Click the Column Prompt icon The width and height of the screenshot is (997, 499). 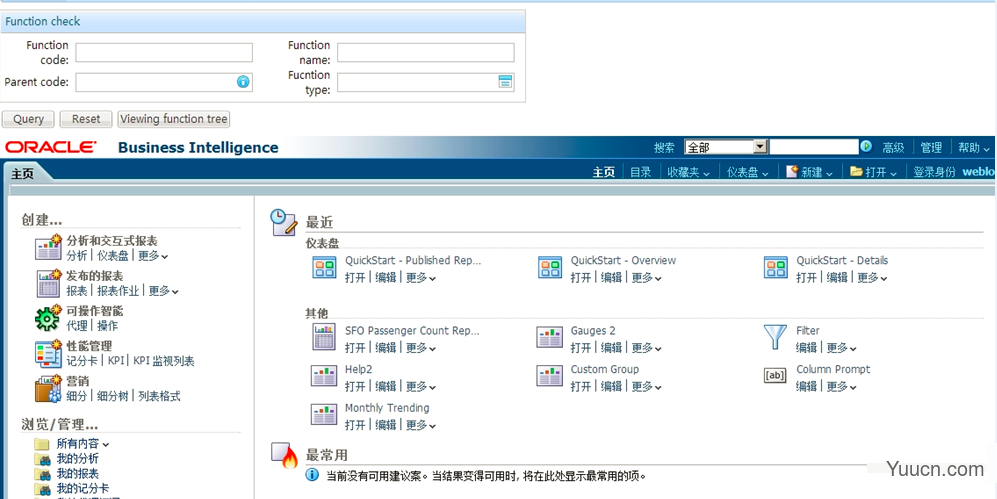coord(775,376)
